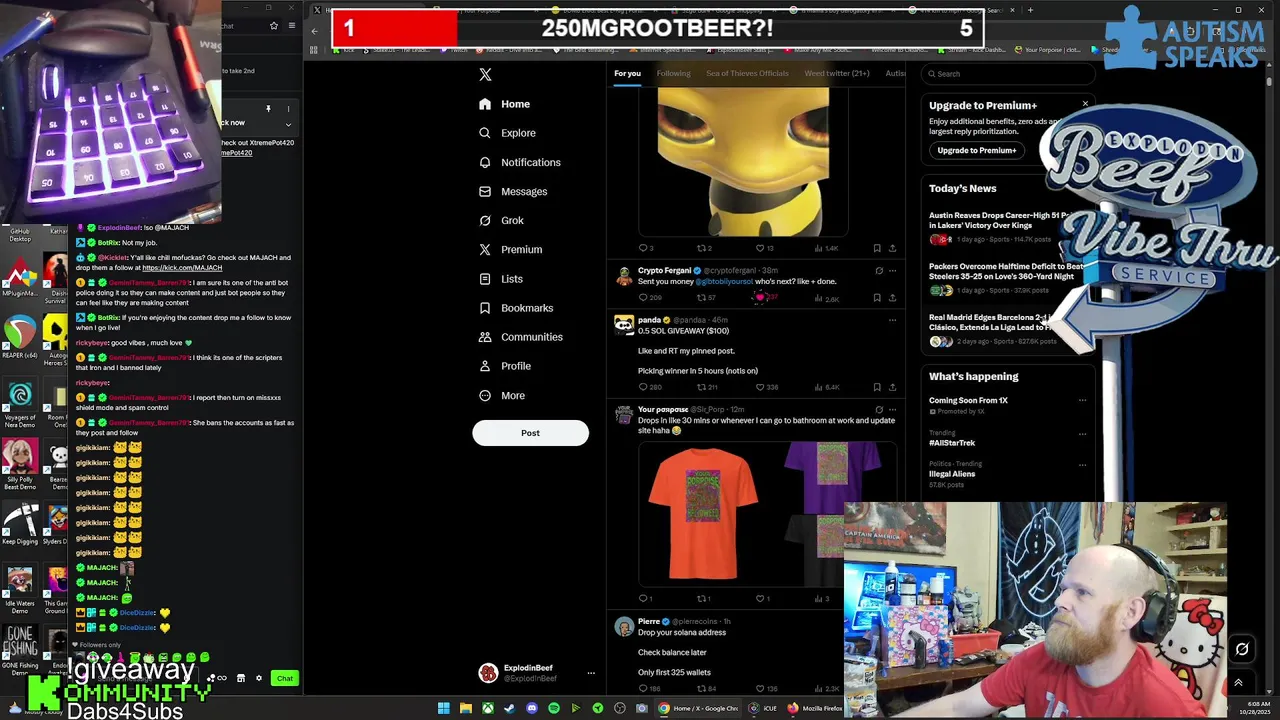
Task: Open more options on panda's post
Action: click(x=892, y=320)
